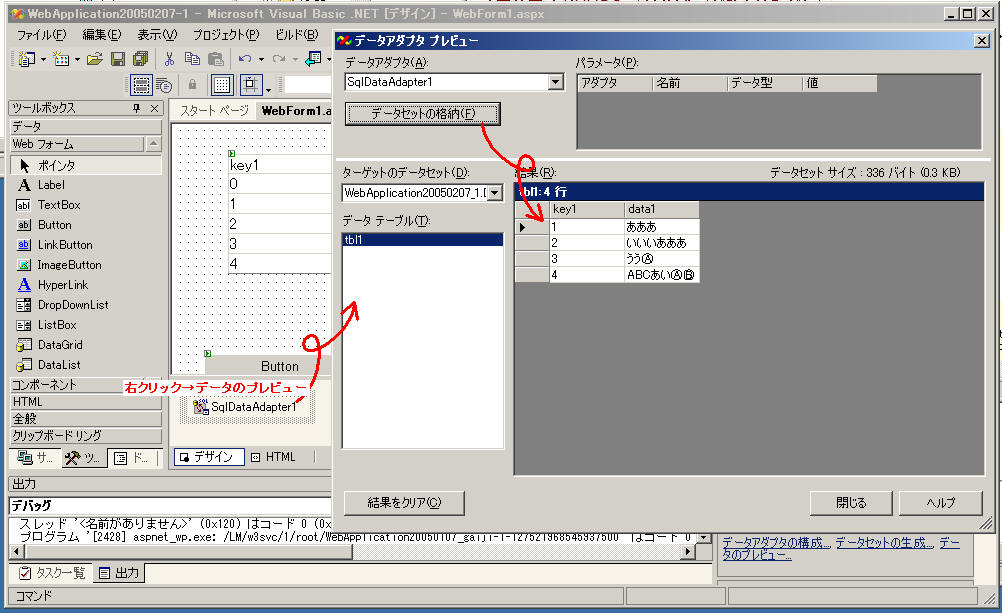Click the Cut scissors icon
Viewport: 1002px width, 613px height.
(169, 59)
